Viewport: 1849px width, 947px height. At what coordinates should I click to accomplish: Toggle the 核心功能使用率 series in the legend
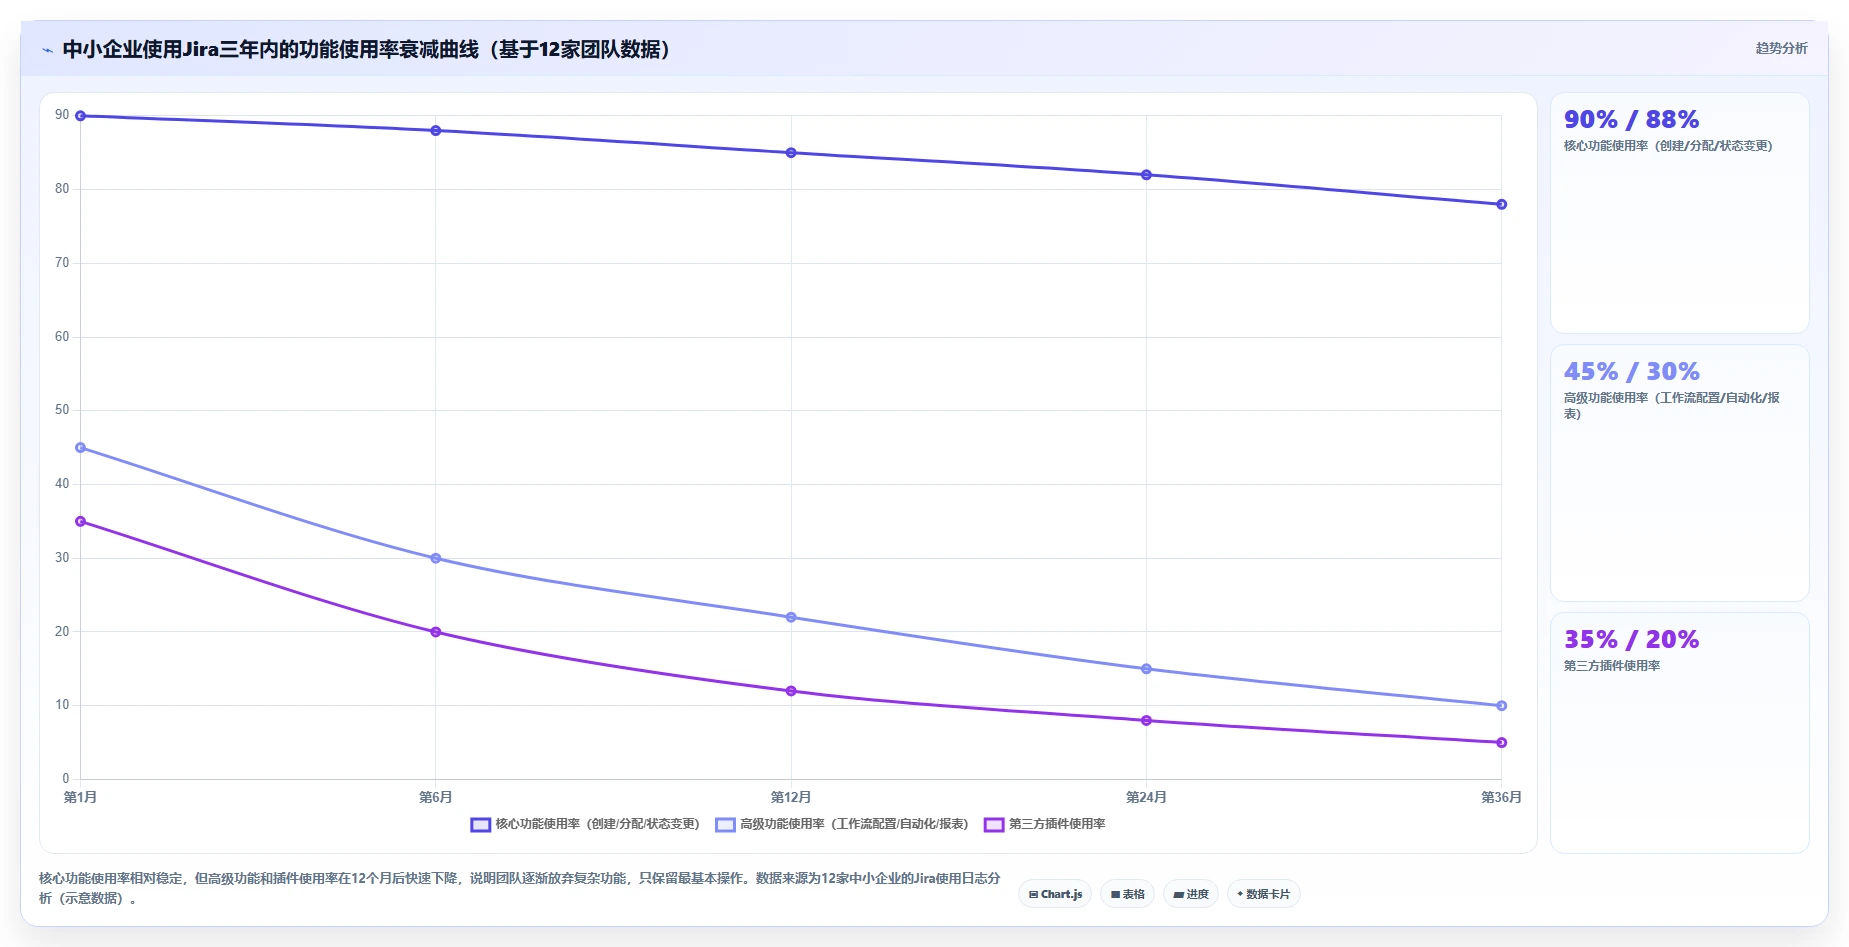585,824
